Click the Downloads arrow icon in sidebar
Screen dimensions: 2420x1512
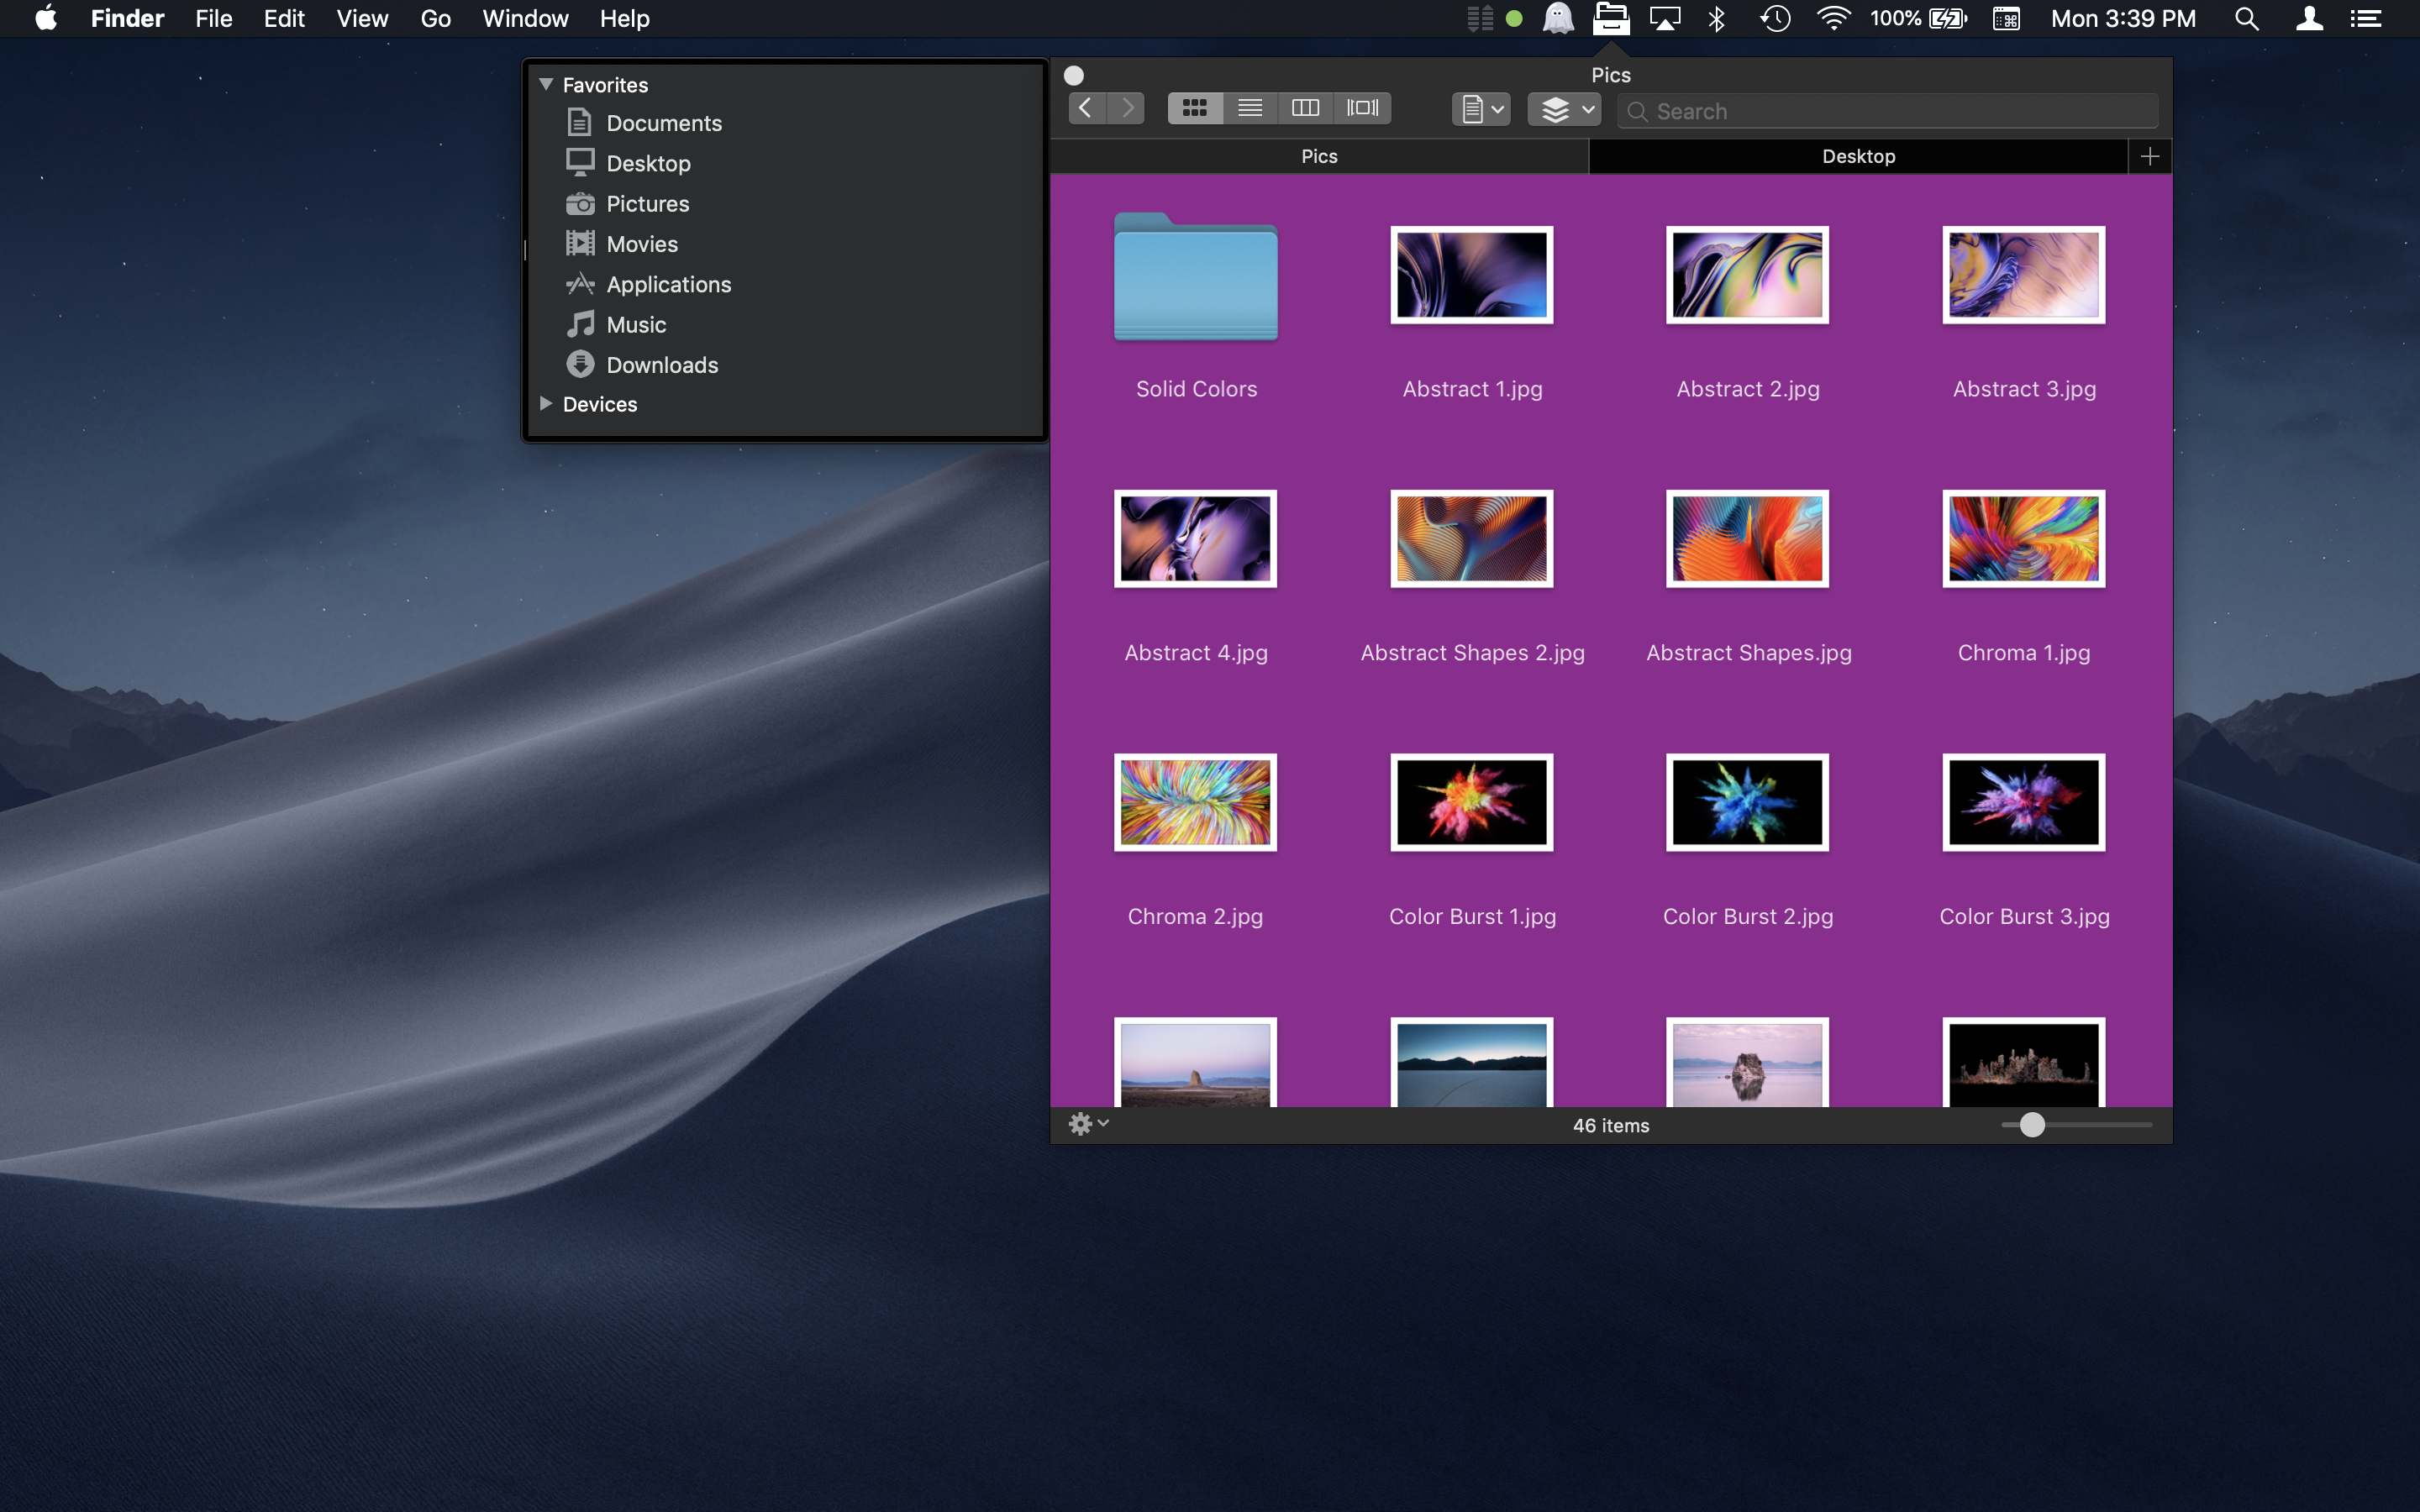click(x=580, y=364)
